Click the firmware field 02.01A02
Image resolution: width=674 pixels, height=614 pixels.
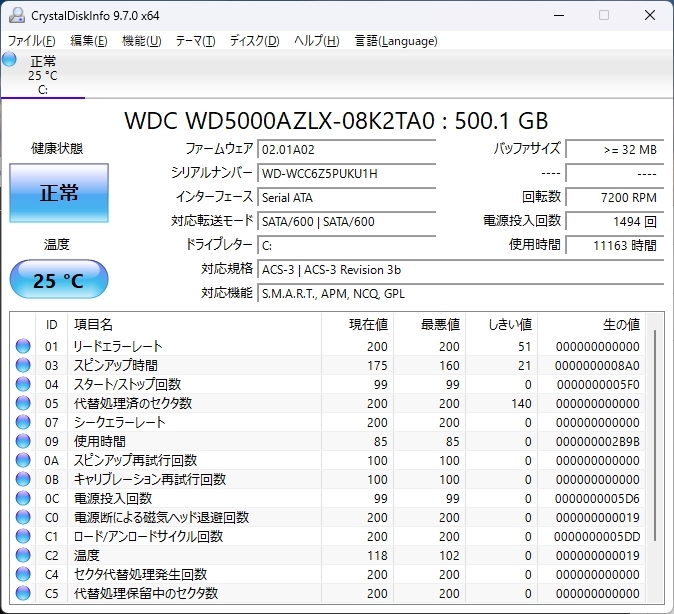click(346, 149)
